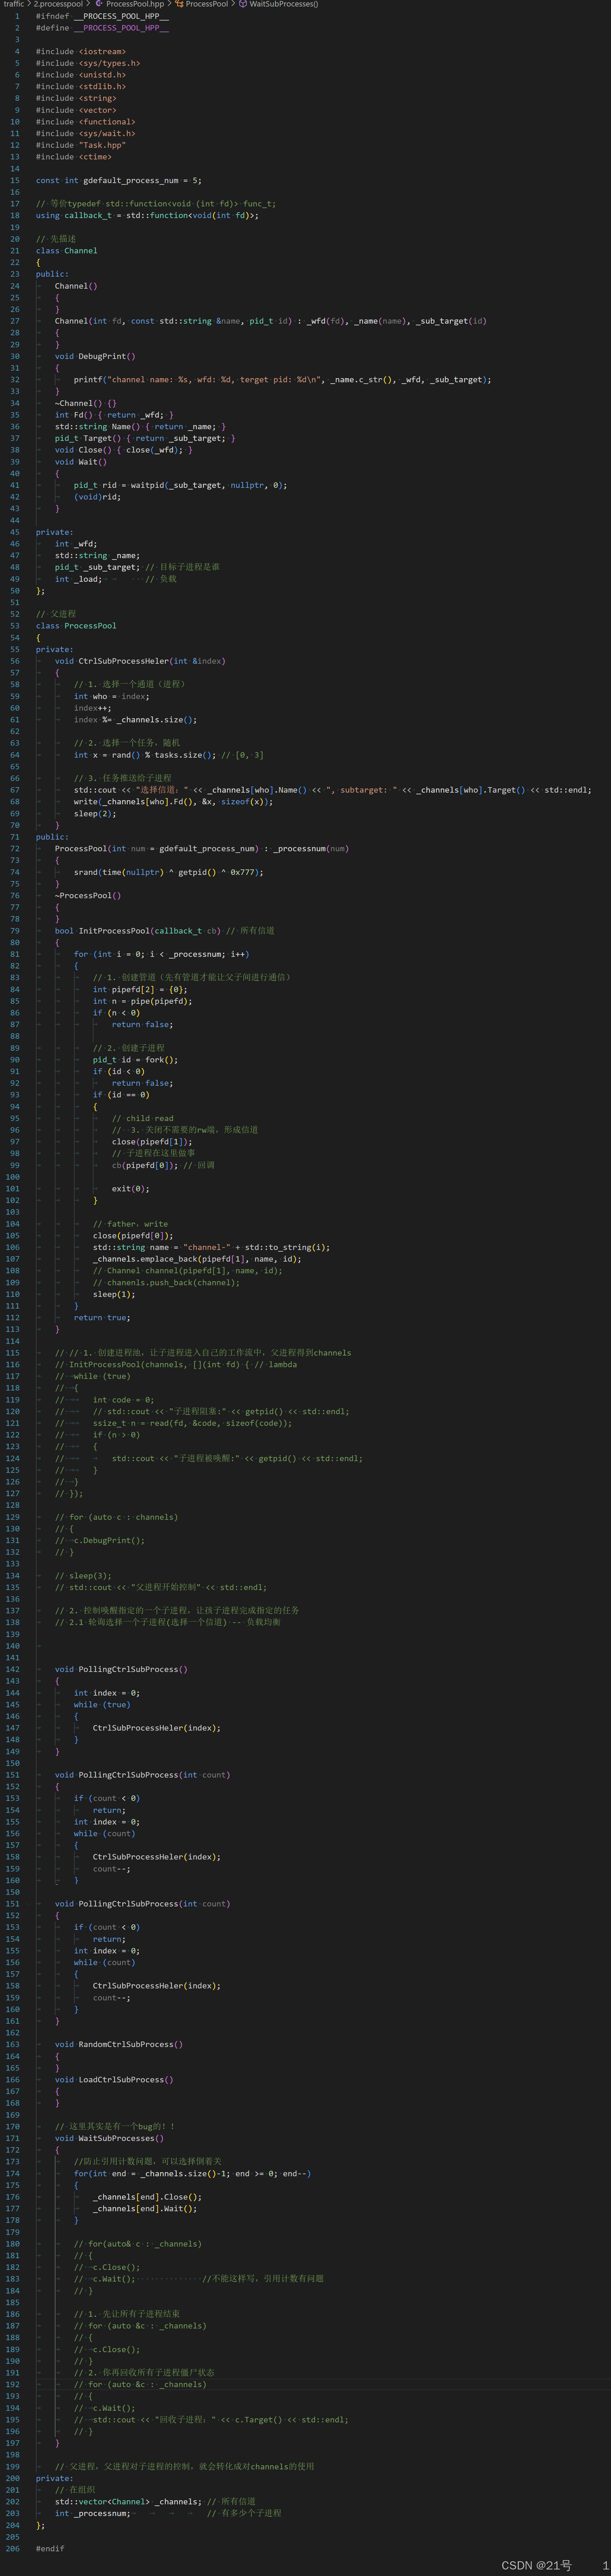Click the 'close(pipefd[1]);' line

pyautogui.click(x=152, y=1142)
